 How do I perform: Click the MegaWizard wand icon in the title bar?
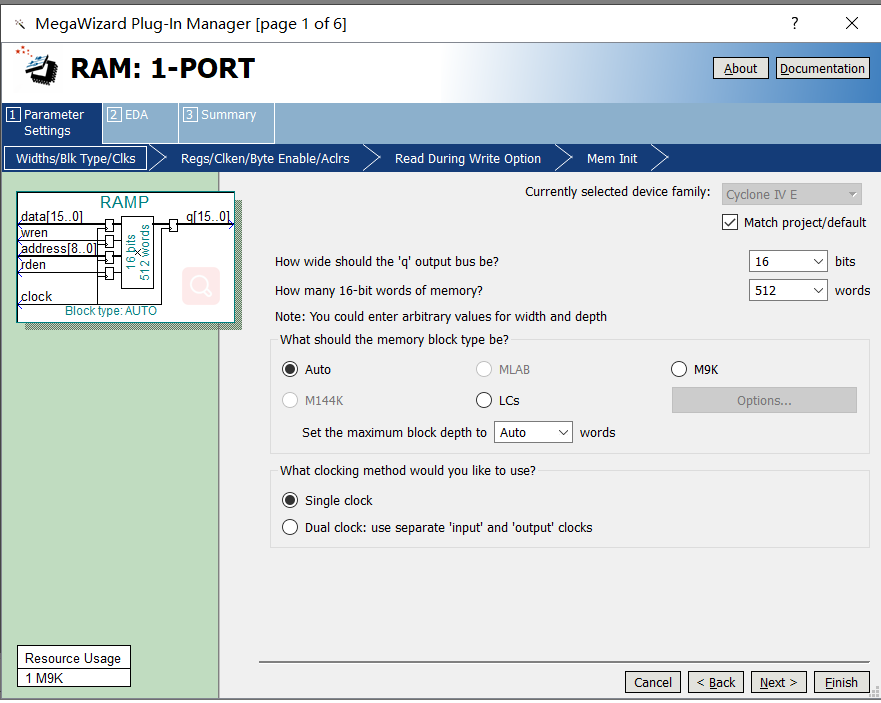(x=18, y=23)
